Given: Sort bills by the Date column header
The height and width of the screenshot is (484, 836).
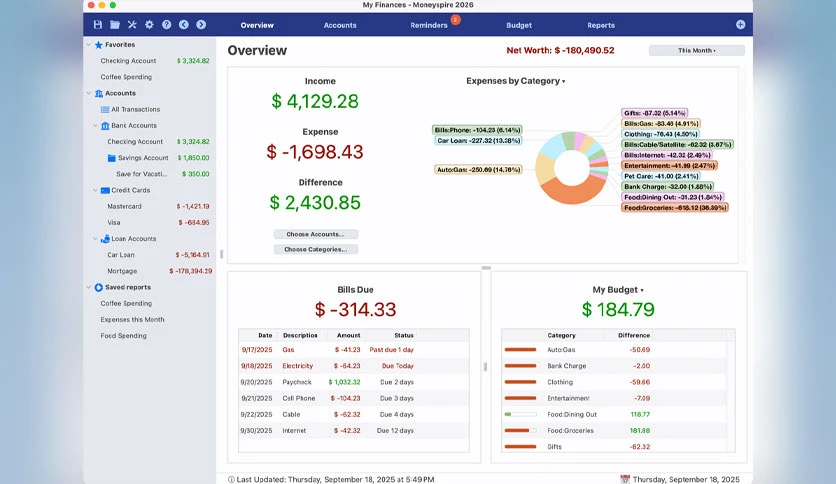Looking at the screenshot, I should 265,335.
